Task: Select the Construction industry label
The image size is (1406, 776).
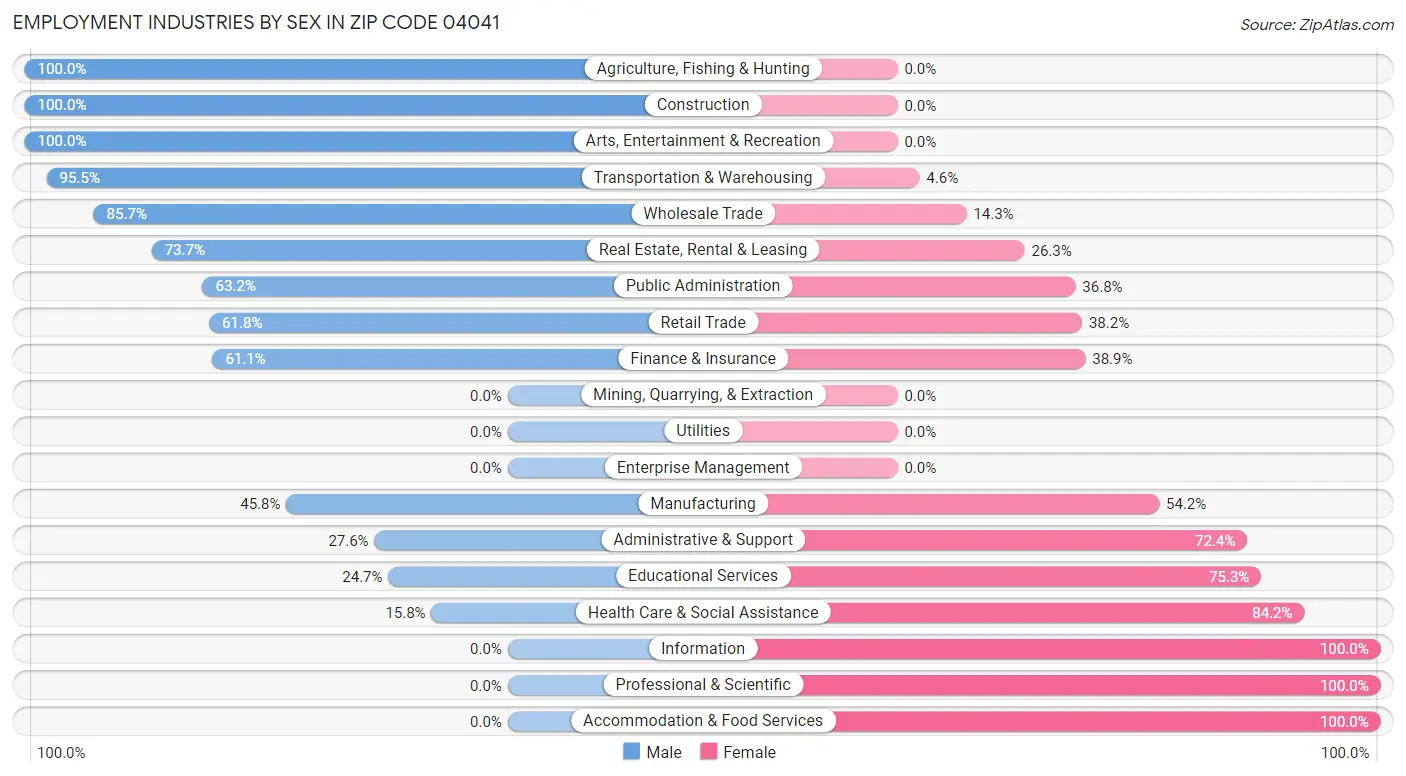Action: (x=703, y=105)
